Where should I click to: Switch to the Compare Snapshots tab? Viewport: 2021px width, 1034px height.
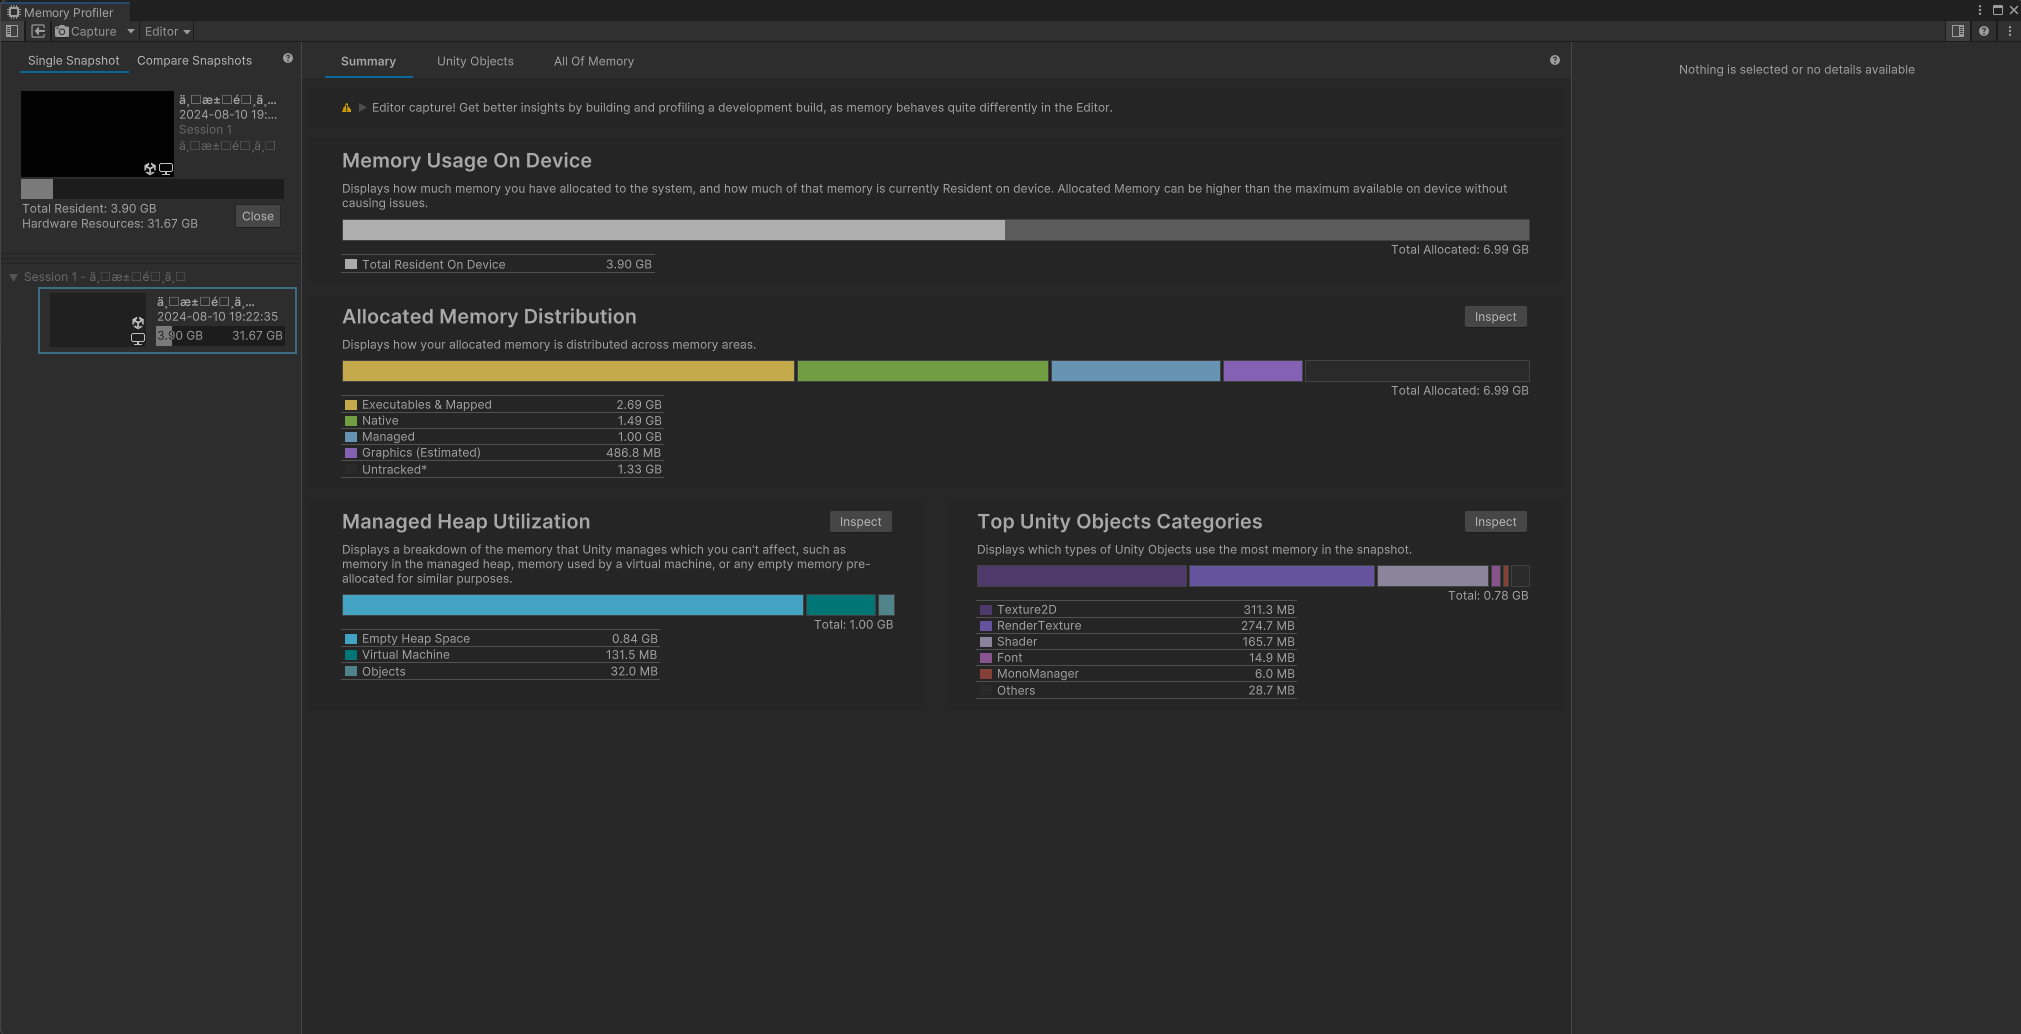click(x=194, y=61)
